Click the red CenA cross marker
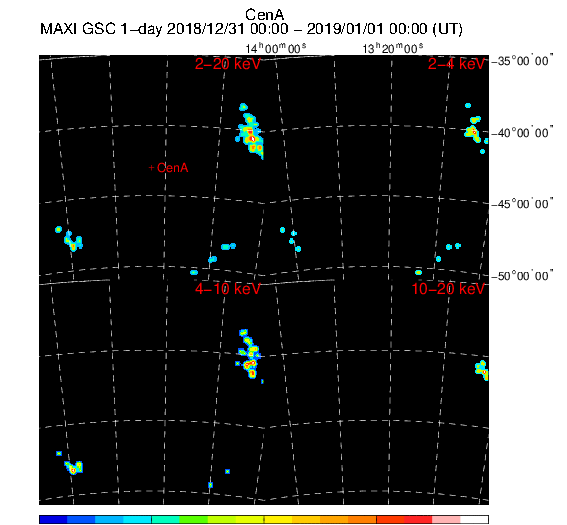 pos(152,168)
